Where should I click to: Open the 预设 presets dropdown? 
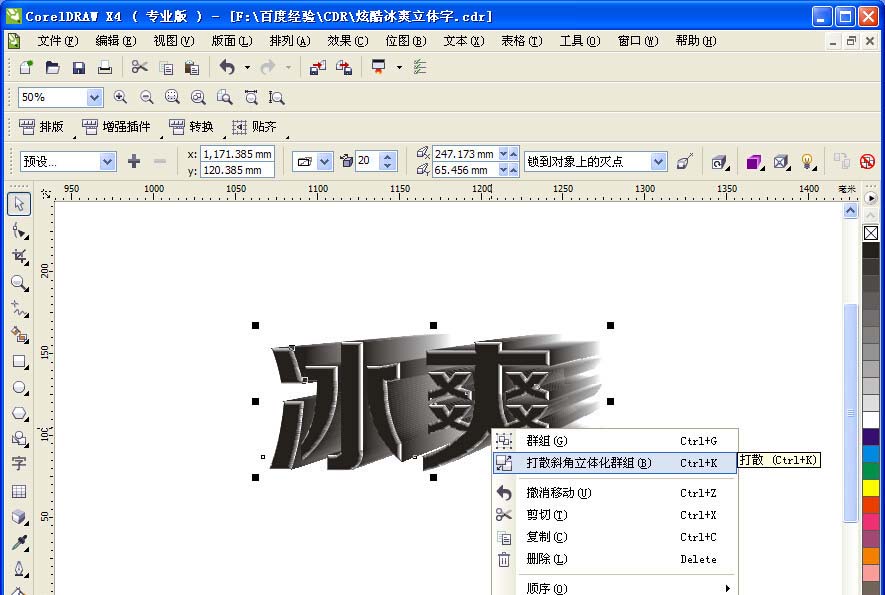tap(105, 161)
